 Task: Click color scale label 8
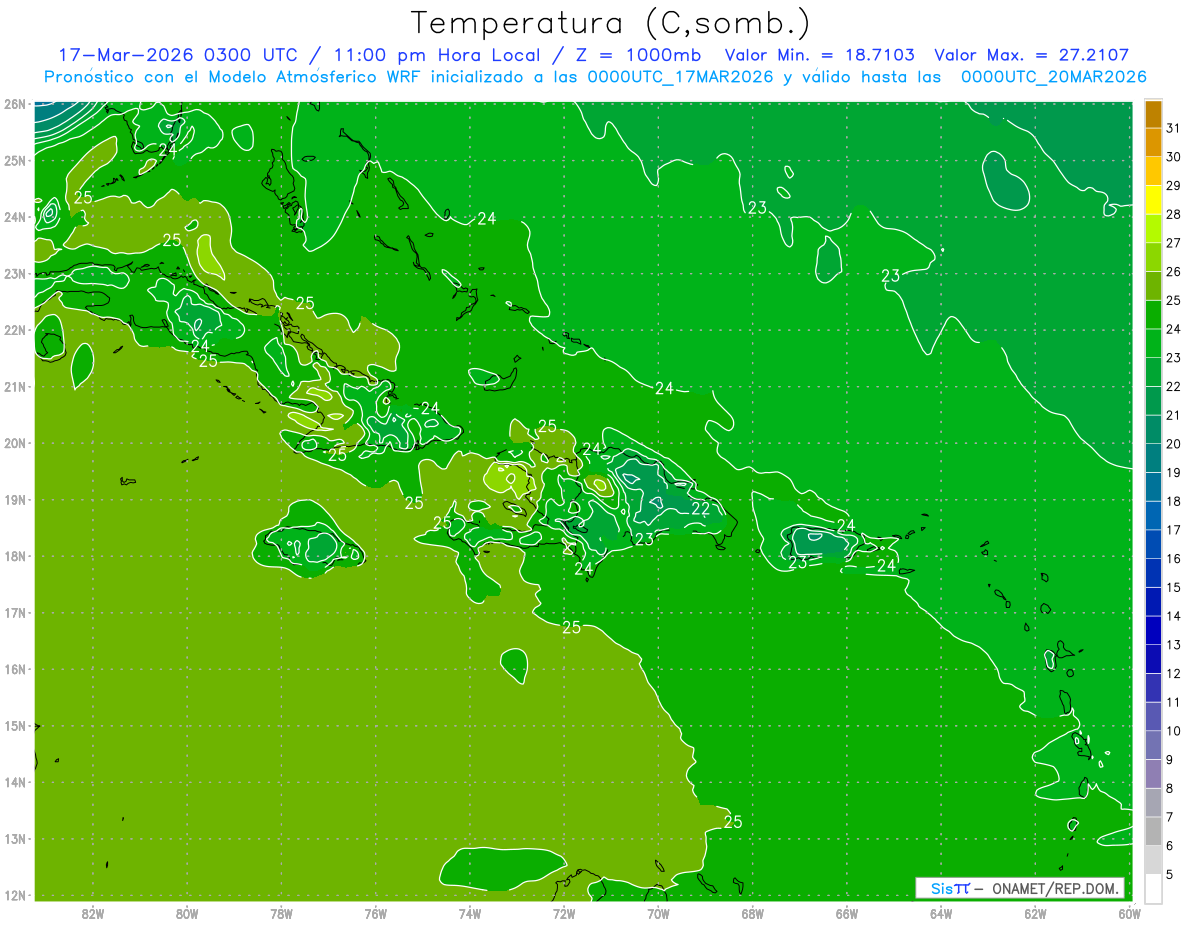[1169, 788]
